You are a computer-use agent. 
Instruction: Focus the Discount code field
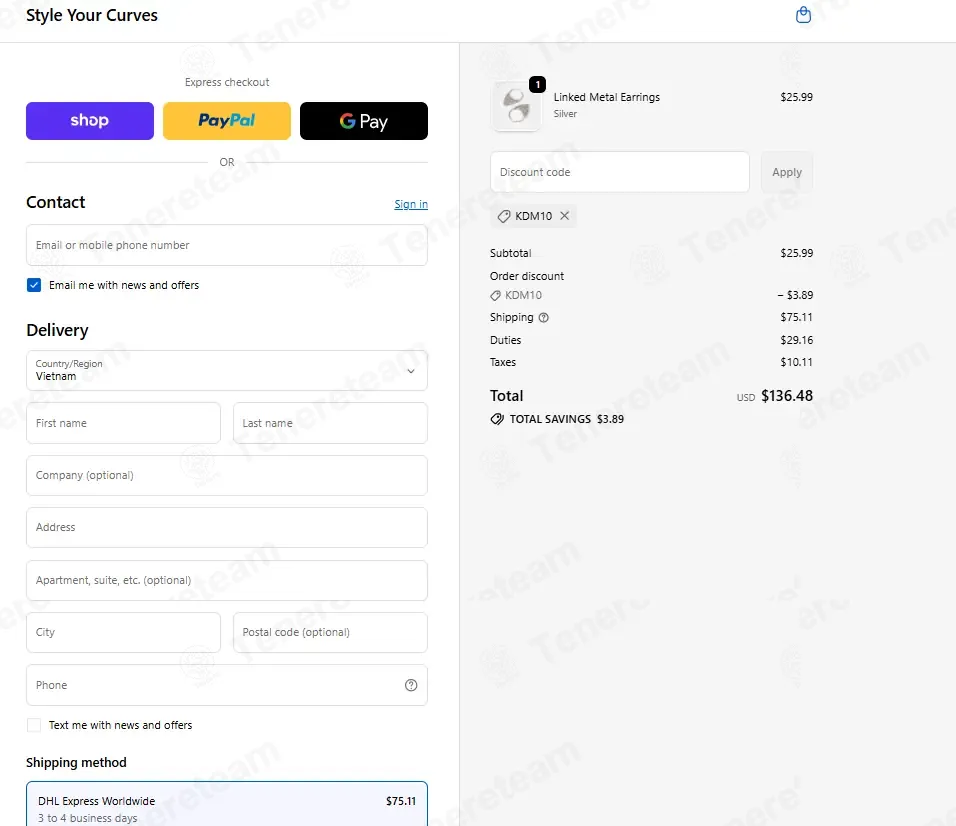619,172
